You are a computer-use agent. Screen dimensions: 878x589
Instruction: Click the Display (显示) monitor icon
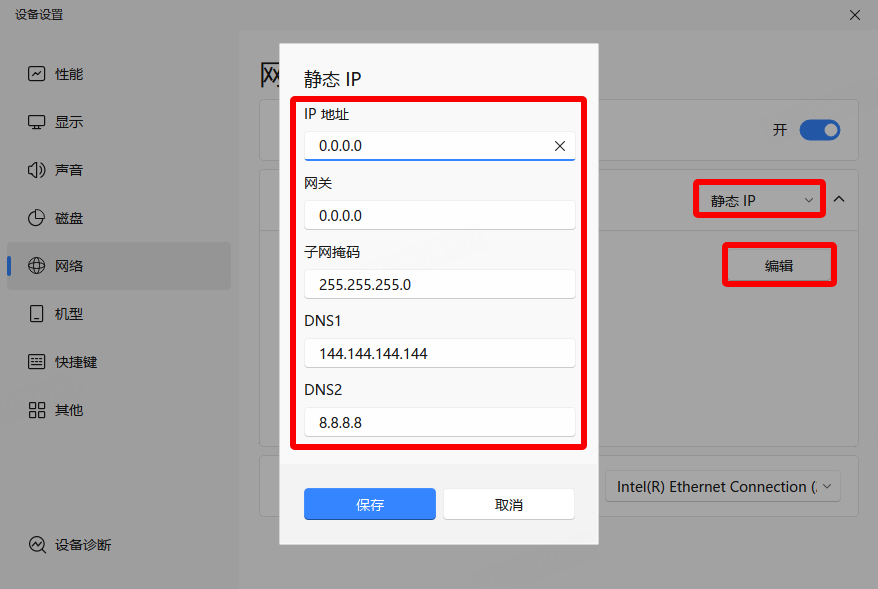coord(37,122)
